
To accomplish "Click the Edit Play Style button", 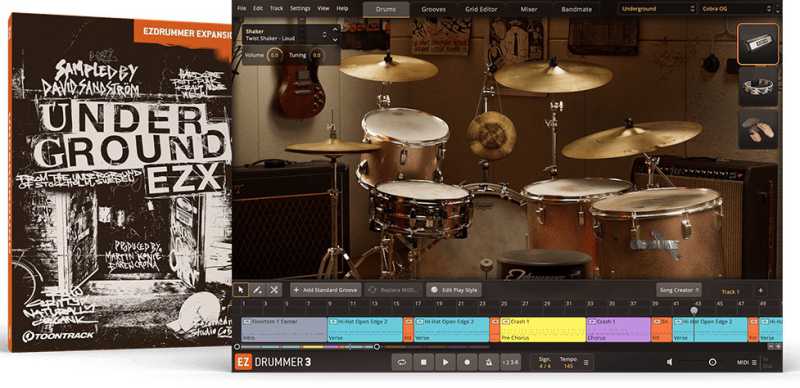I will click(x=454, y=290).
